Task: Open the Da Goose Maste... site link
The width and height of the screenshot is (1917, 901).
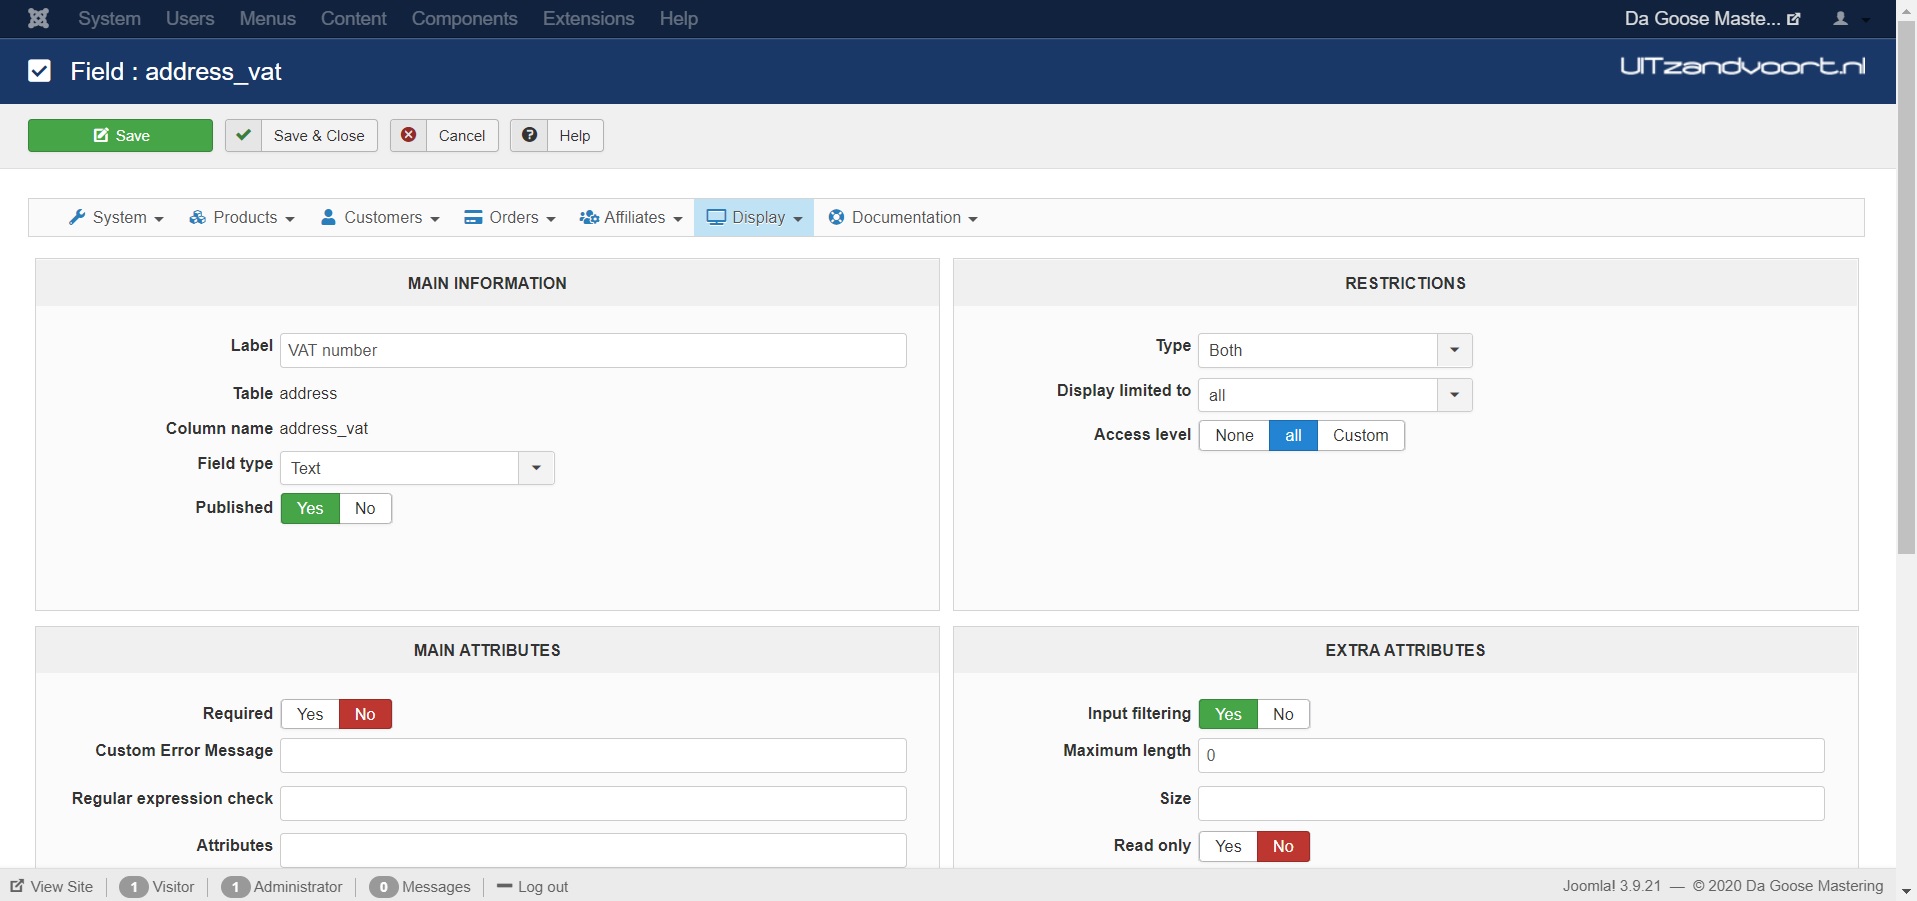Action: click(x=1712, y=18)
